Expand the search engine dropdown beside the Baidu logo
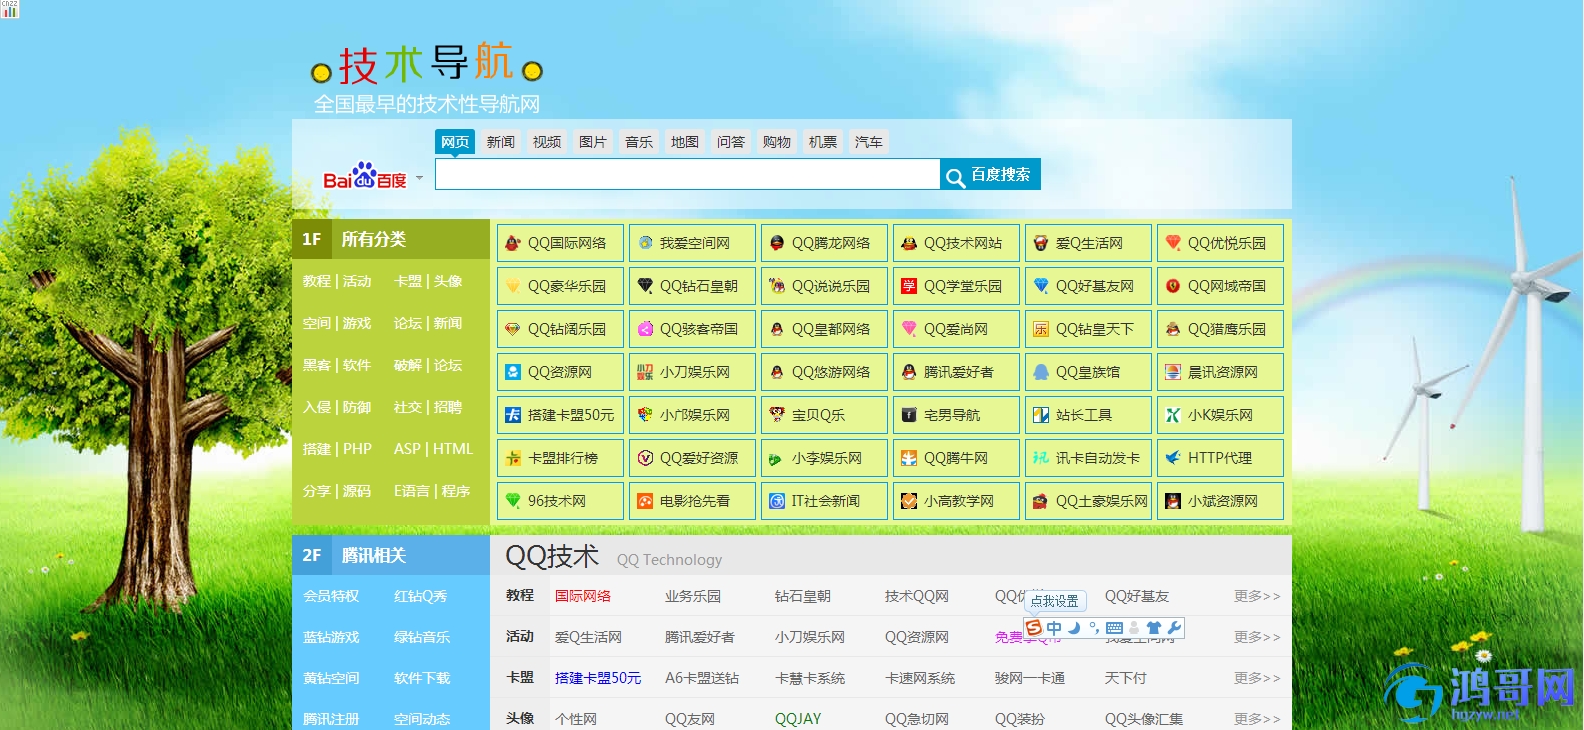 pyautogui.click(x=419, y=178)
